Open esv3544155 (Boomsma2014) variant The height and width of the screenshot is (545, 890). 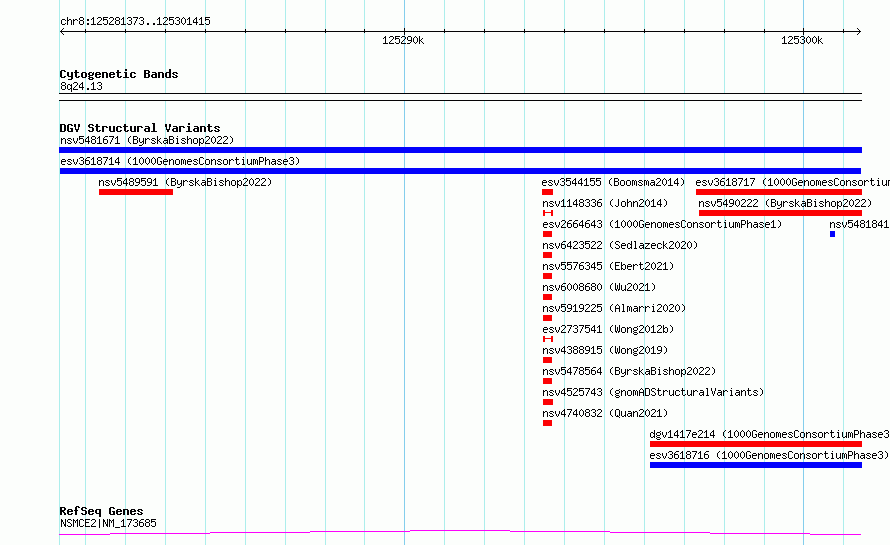pyautogui.click(x=613, y=182)
